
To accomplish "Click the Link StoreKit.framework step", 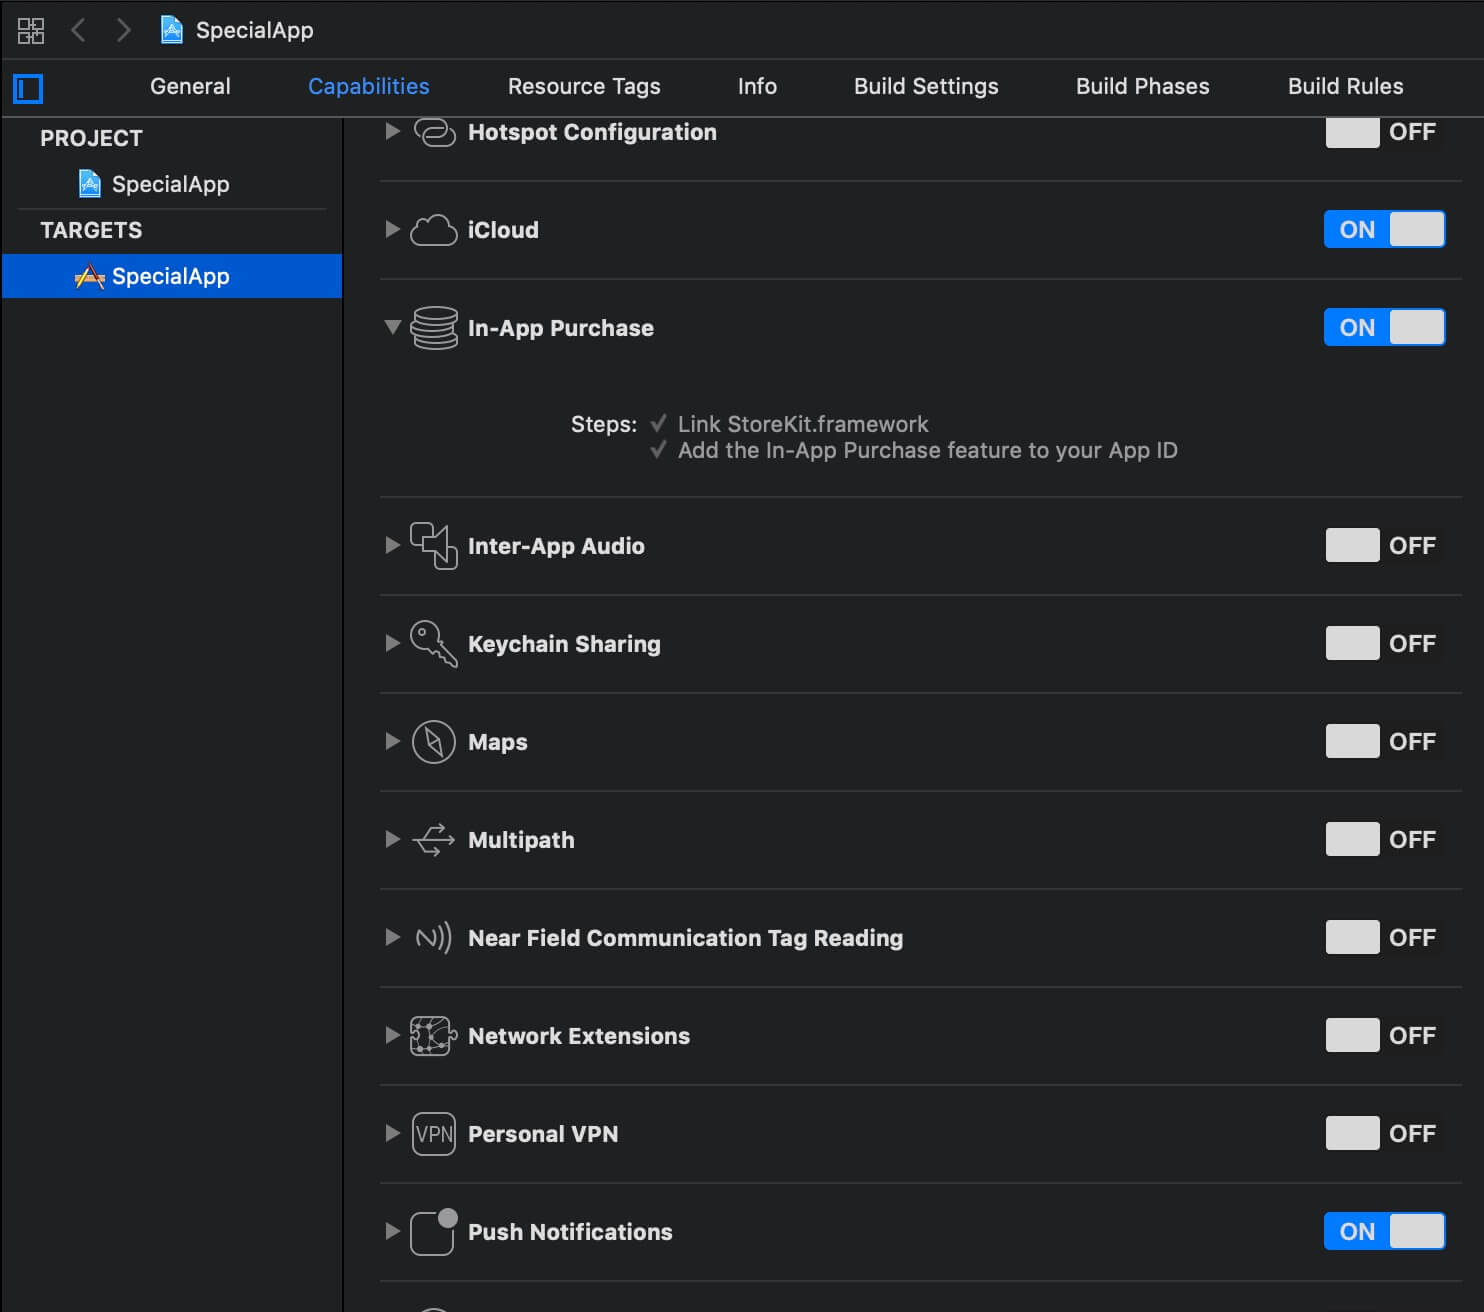I will [803, 424].
